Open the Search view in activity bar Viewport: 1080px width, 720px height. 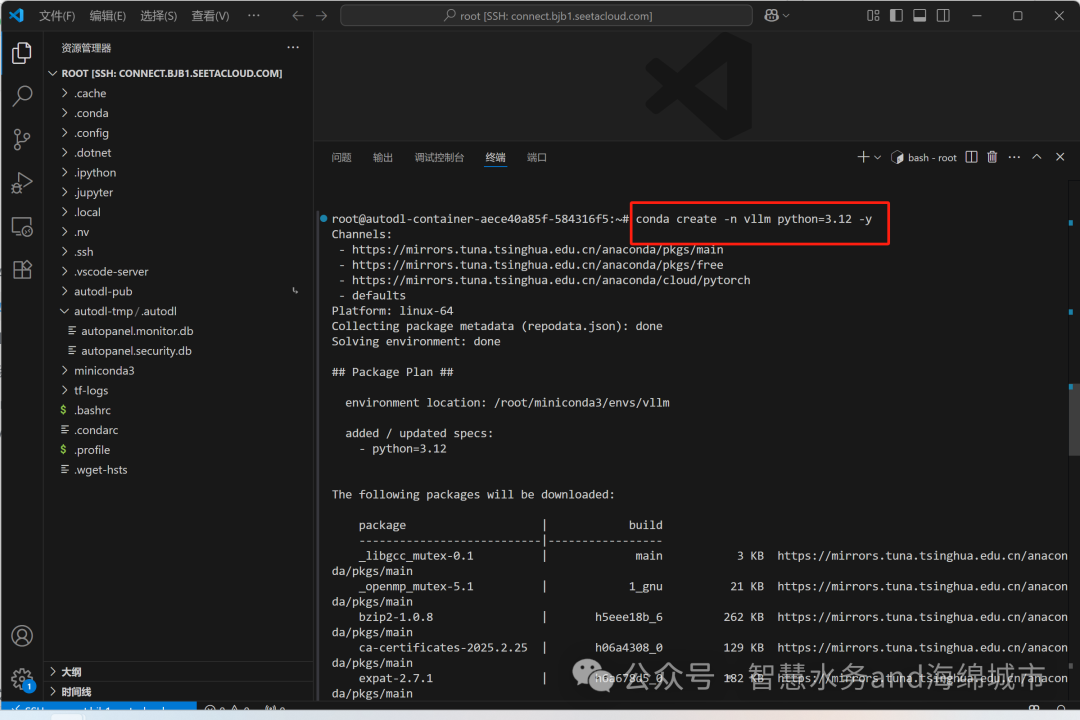tap(22, 96)
